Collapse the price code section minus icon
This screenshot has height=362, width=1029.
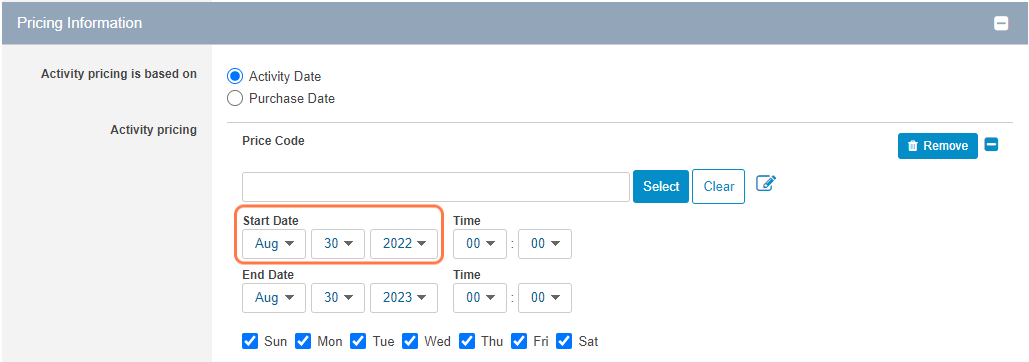[x=992, y=145]
